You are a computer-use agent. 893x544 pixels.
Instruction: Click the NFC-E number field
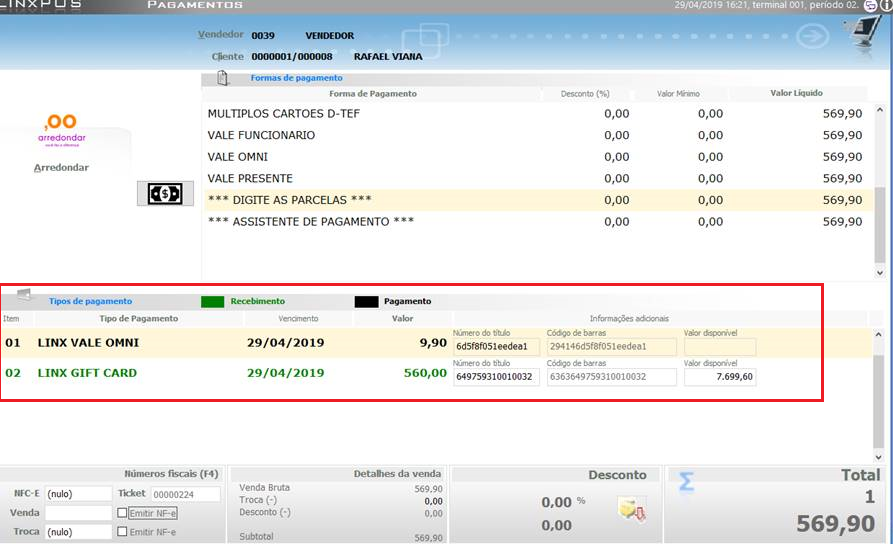[x=78, y=494]
